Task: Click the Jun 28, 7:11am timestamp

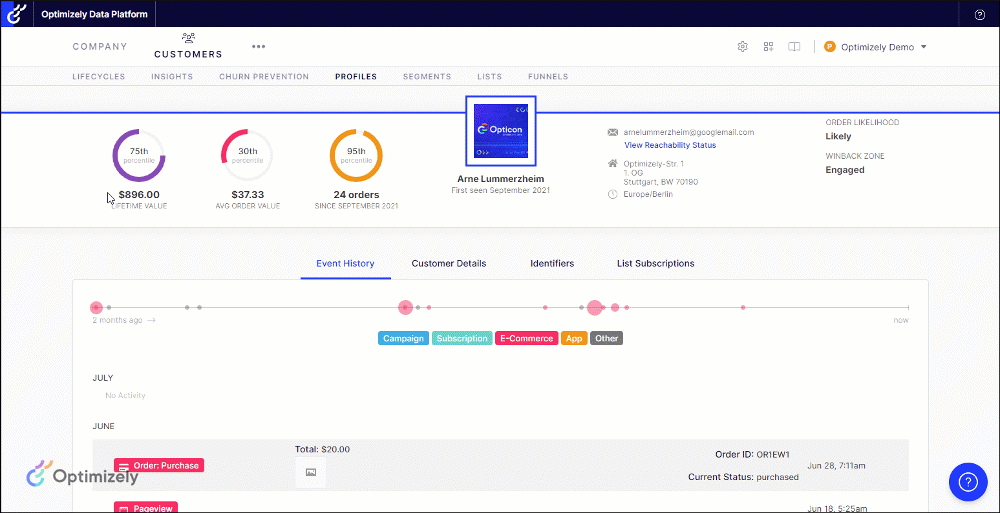Action: point(836,465)
